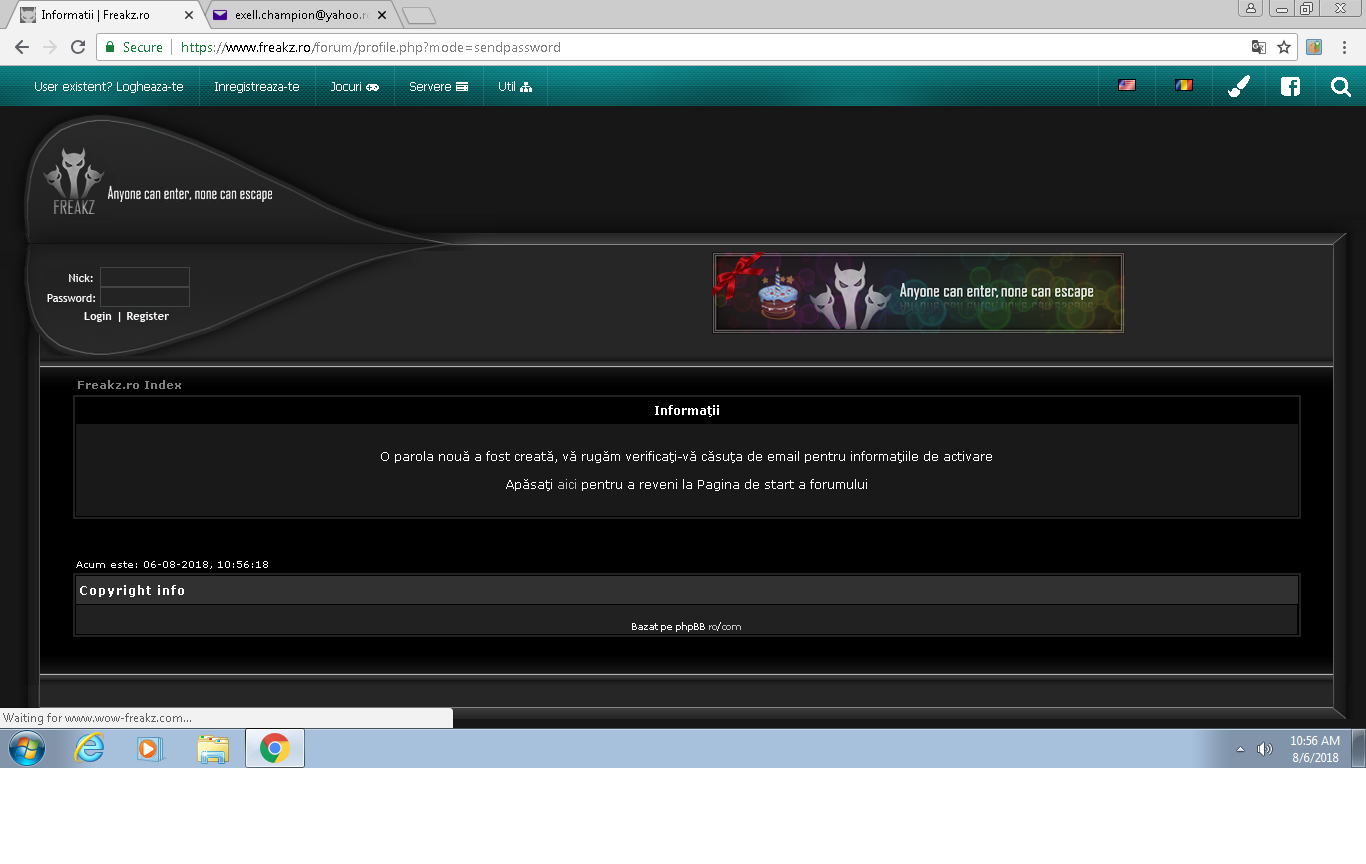1366x864 pixels.
Task: Click the 'O parola nouă a fost creată' message
Action: click(686, 457)
